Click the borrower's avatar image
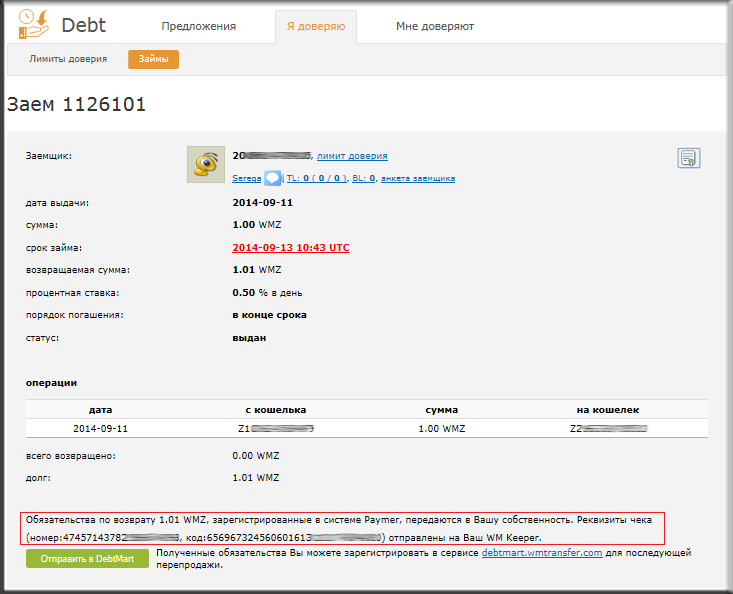Image resolution: width=733 pixels, height=594 pixels. tap(205, 164)
